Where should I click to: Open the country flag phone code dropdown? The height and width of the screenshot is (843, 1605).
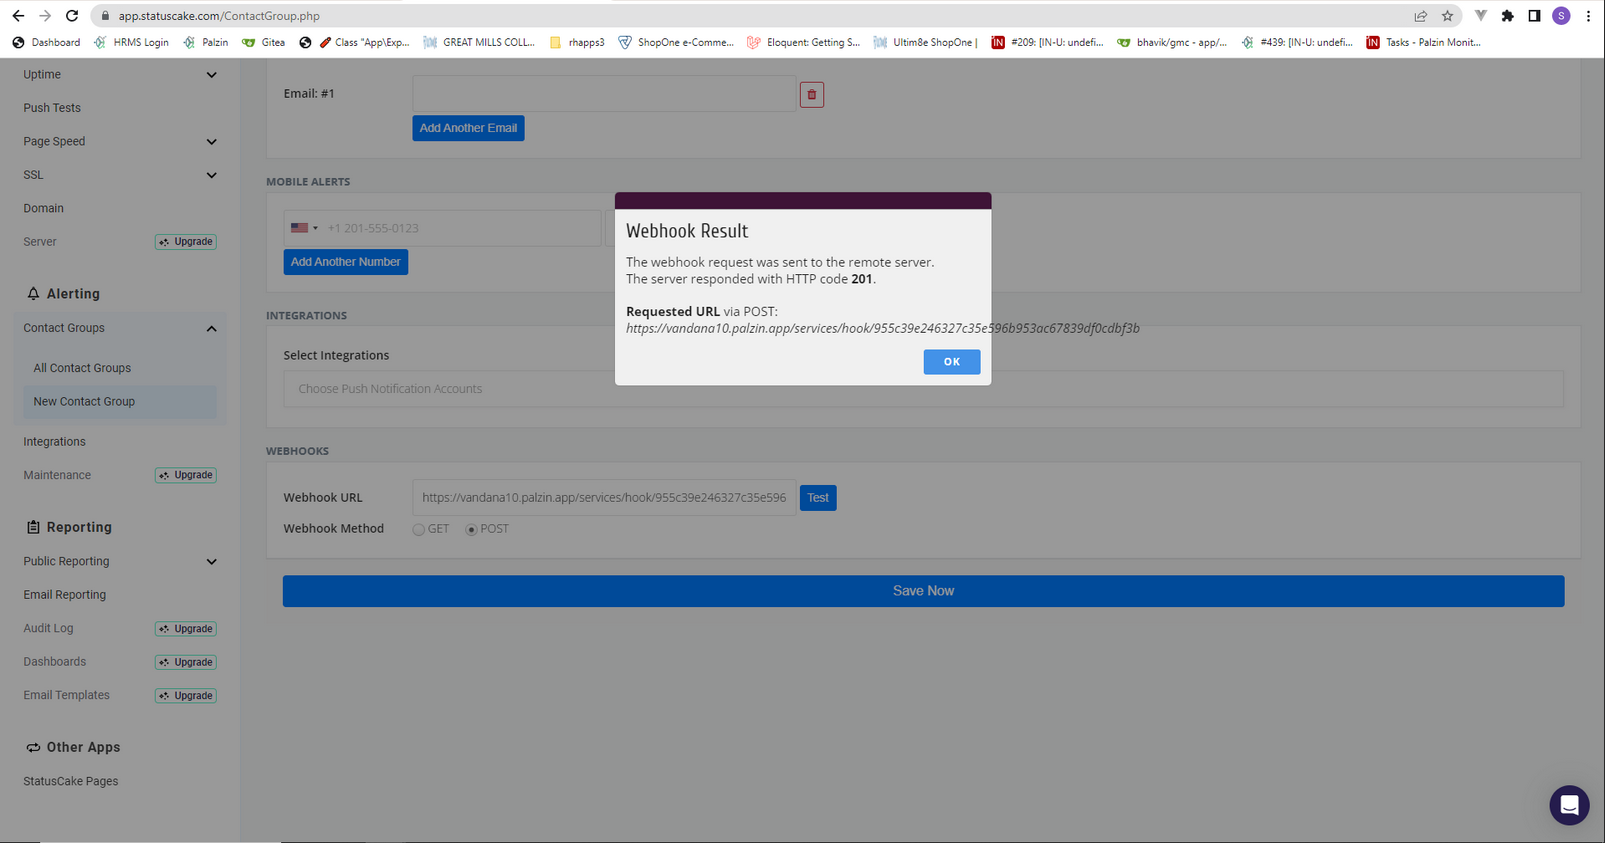click(304, 228)
